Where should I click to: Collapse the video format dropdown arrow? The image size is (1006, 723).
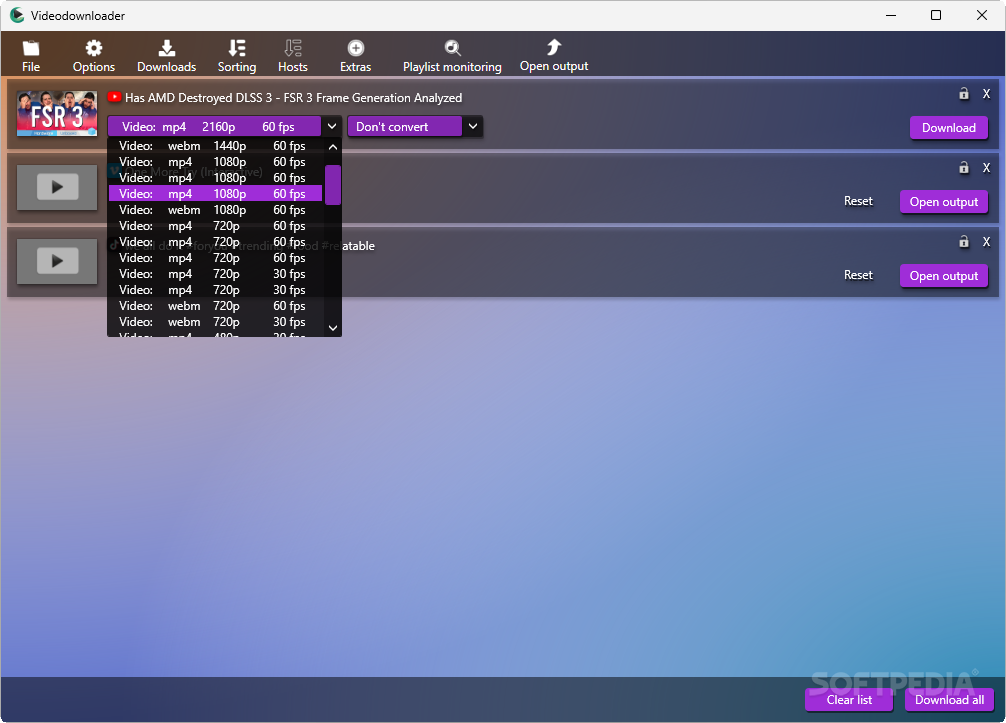[x=332, y=126]
